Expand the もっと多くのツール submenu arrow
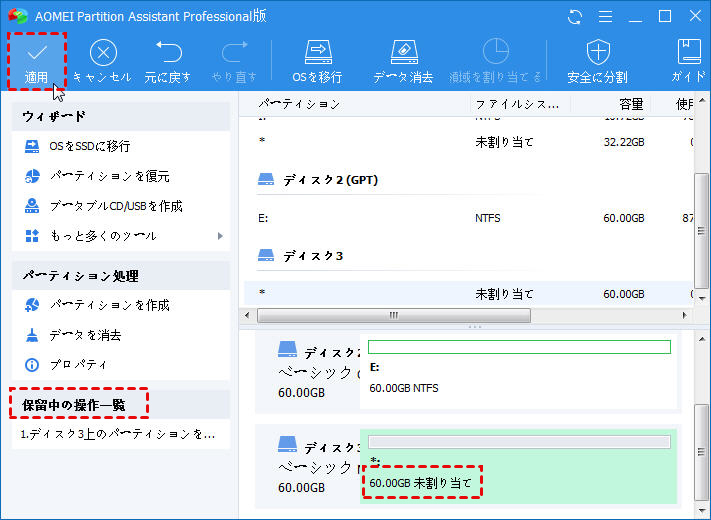 (x=220, y=236)
